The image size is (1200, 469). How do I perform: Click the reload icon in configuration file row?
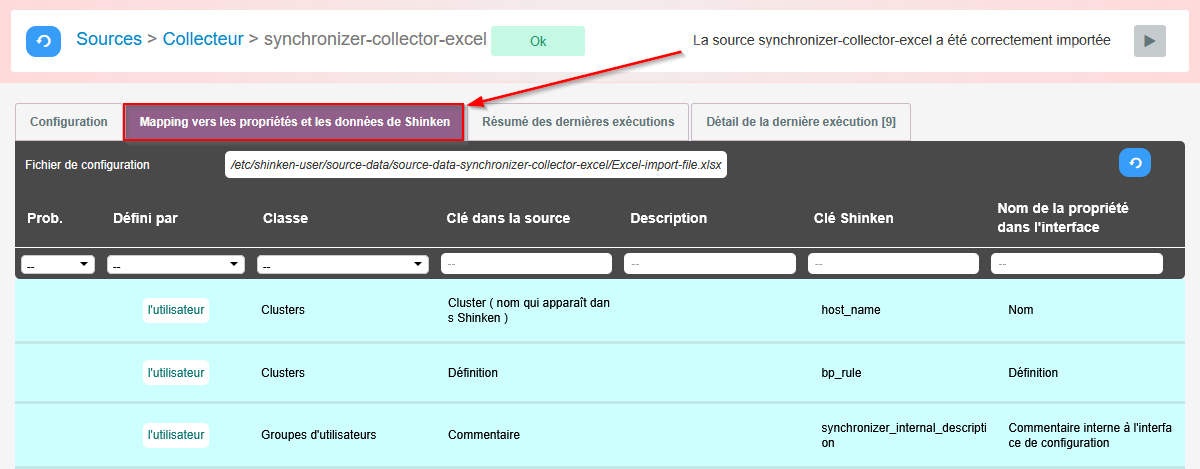point(1134,163)
